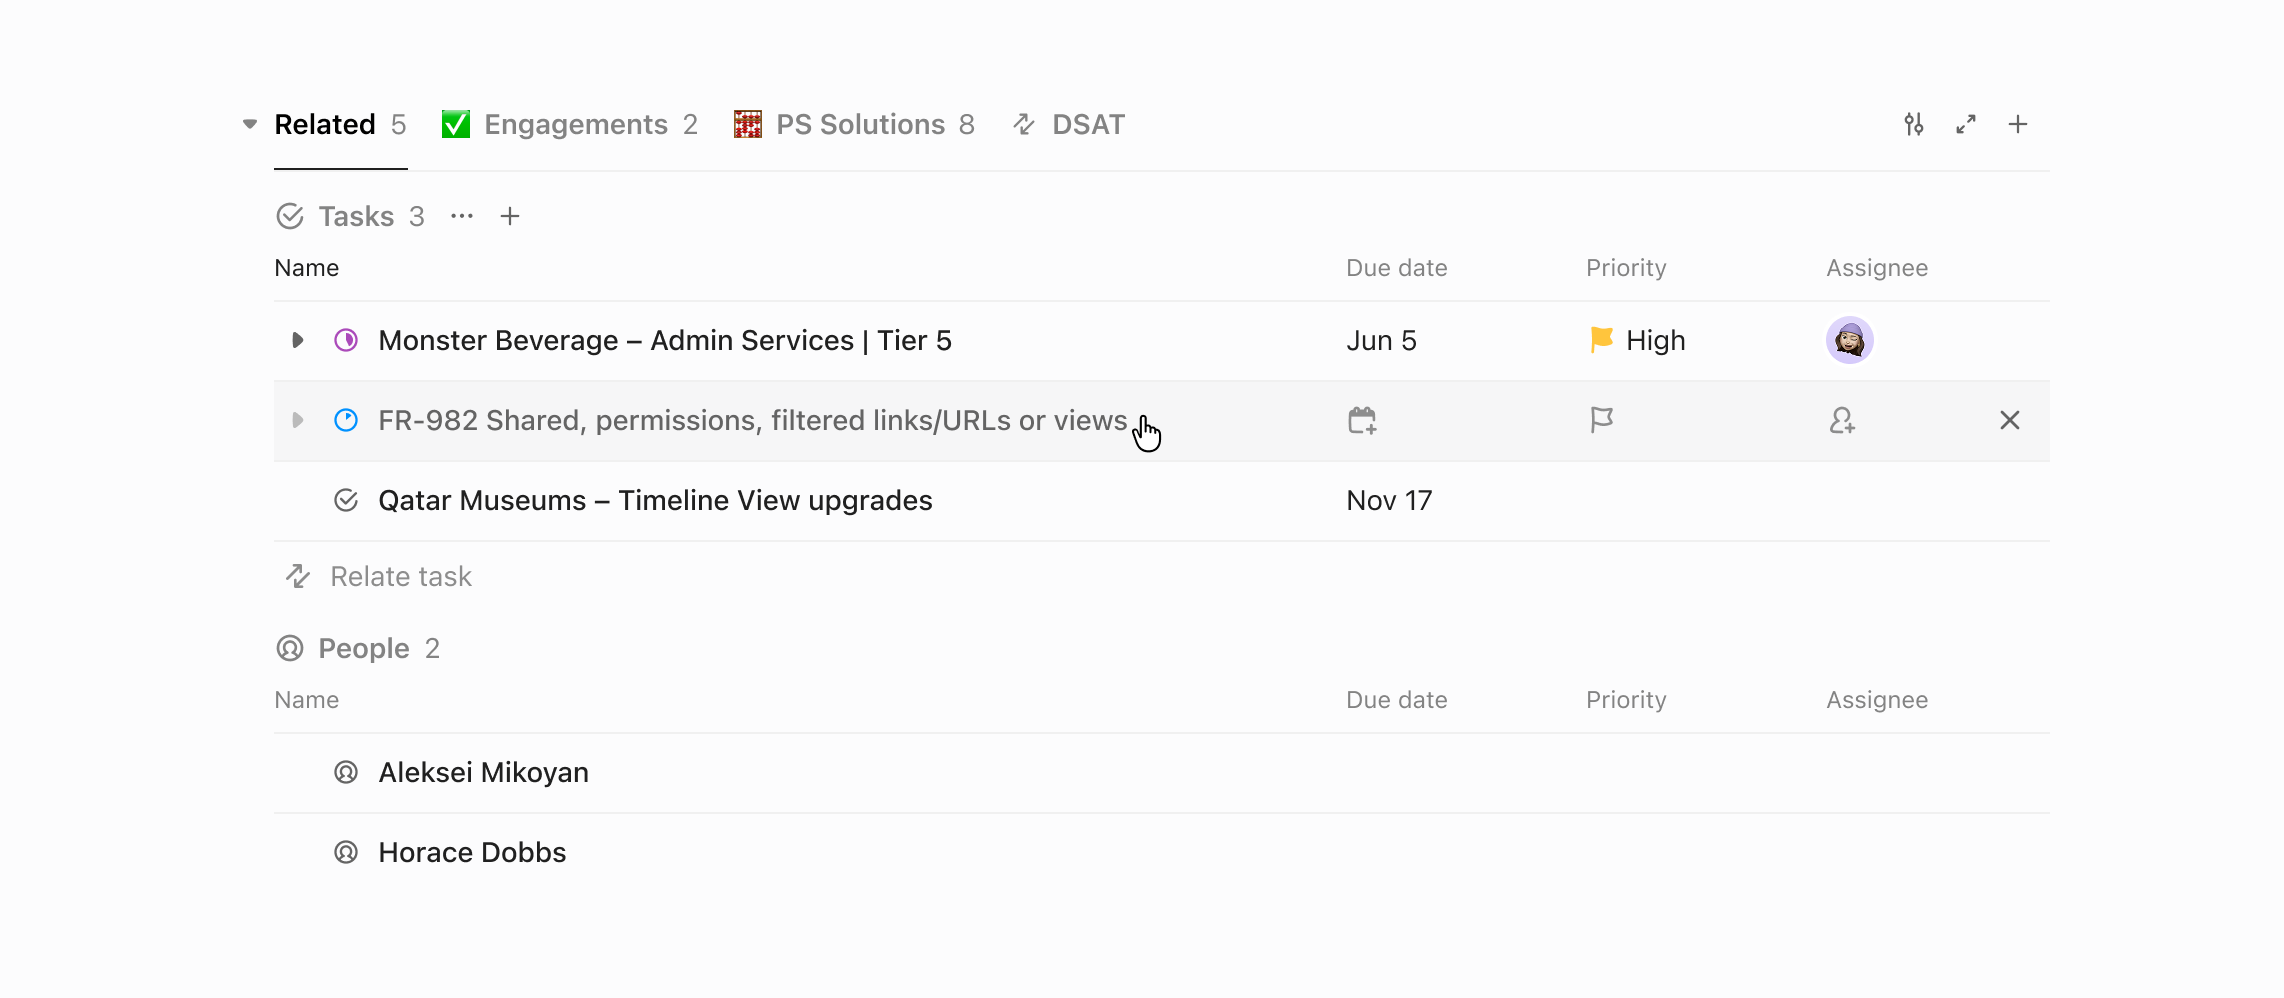Expand the Monster Beverage task subtasks
The image size is (2284, 998).
coord(297,340)
